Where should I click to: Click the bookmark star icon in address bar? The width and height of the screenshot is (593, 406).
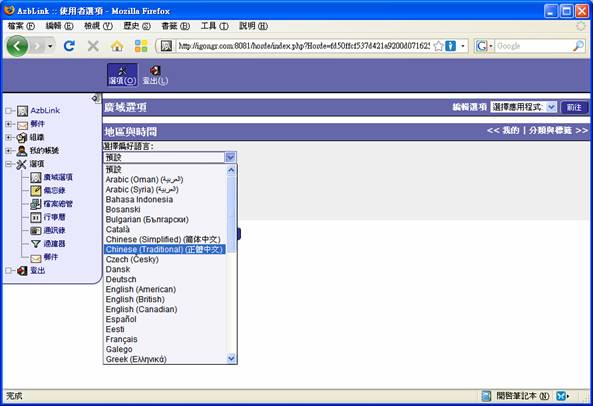[438, 46]
